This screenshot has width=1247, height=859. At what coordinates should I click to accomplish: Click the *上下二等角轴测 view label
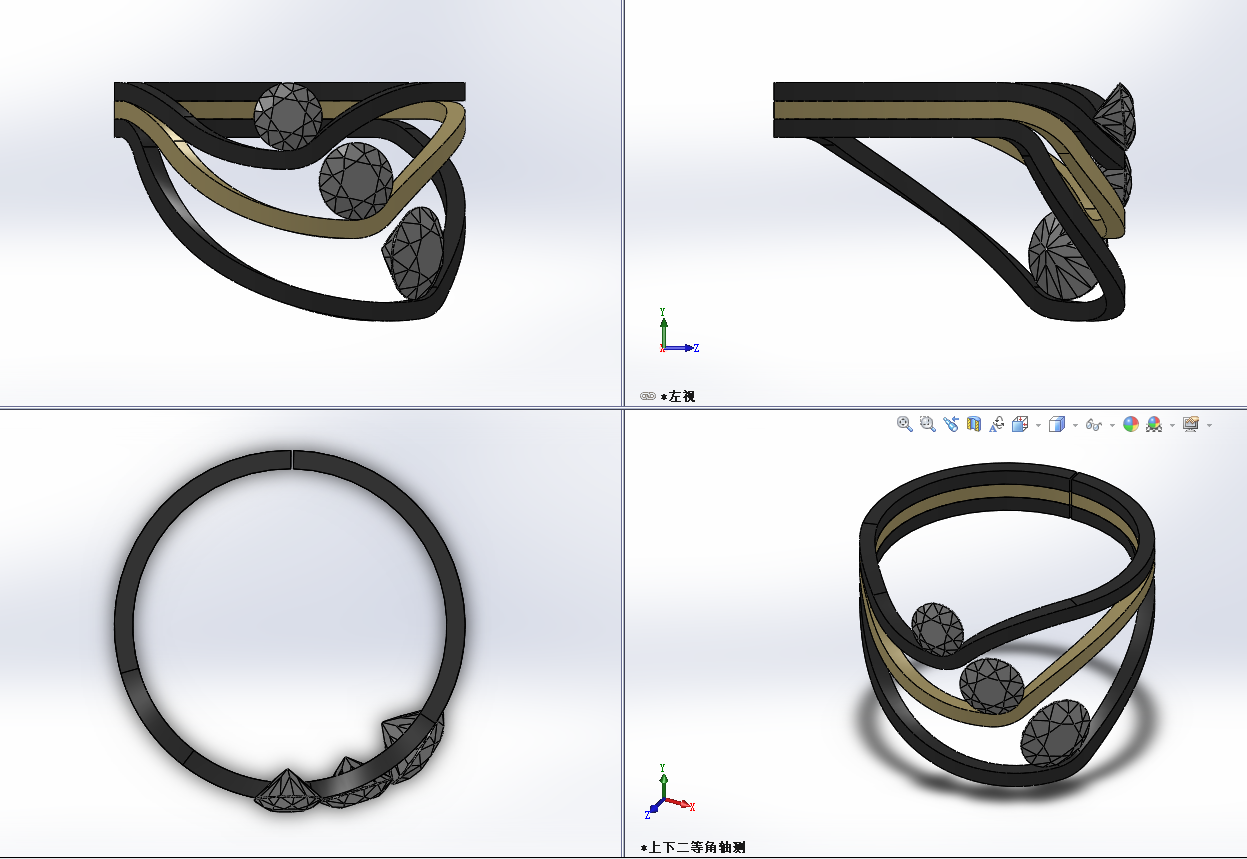pyautogui.click(x=694, y=848)
